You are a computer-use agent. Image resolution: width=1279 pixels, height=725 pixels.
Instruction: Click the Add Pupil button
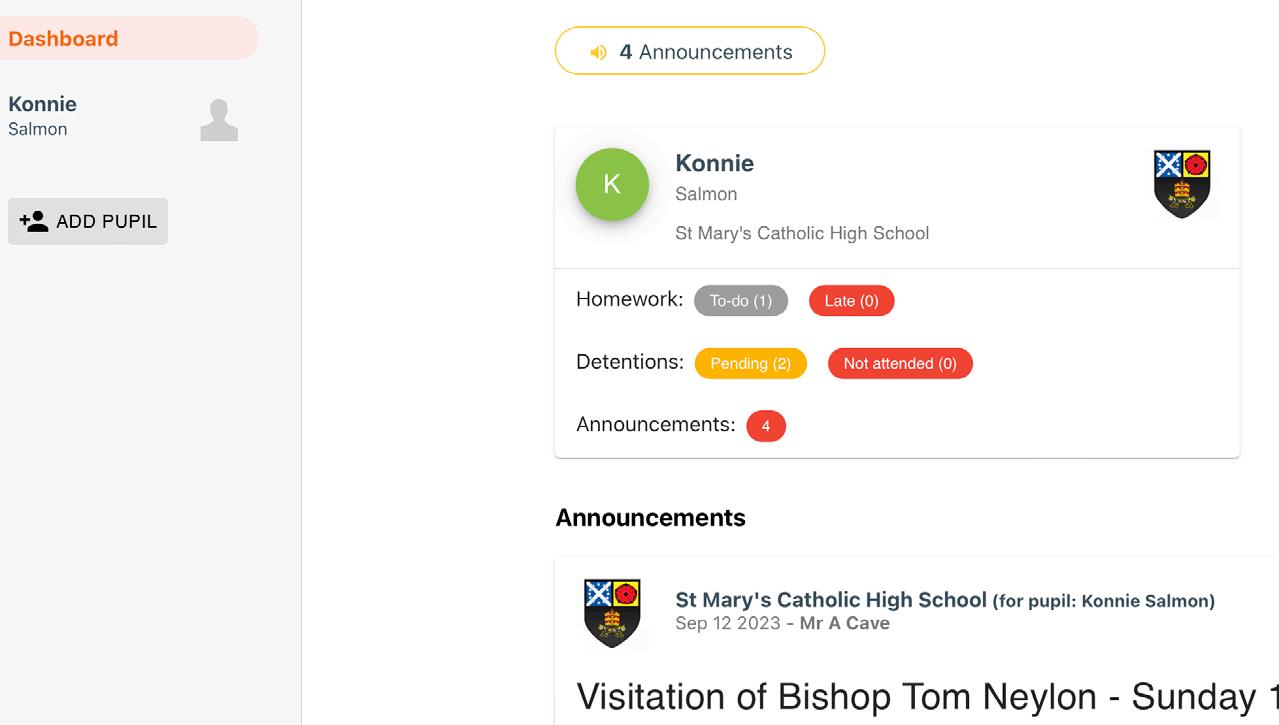click(88, 221)
